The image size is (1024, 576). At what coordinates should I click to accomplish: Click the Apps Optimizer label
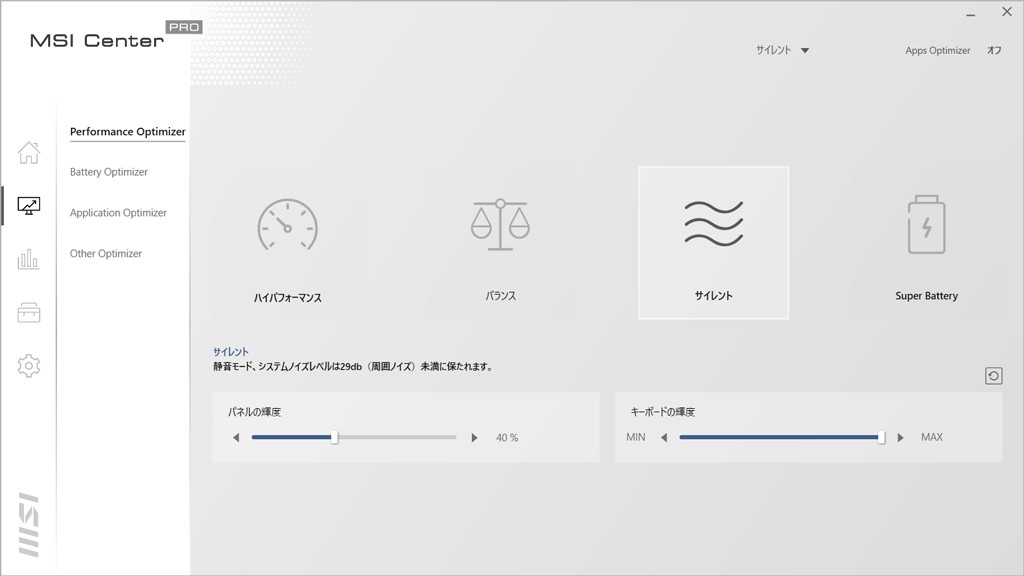click(937, 50)
